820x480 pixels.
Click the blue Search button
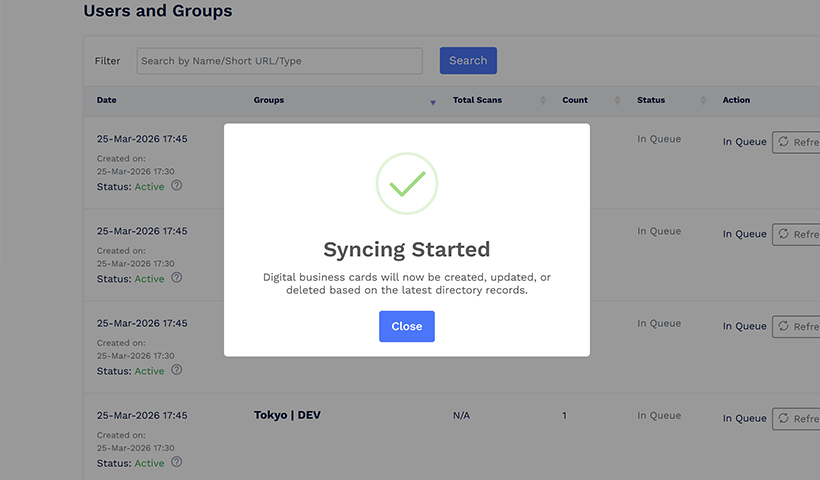(x=468, y=61)
